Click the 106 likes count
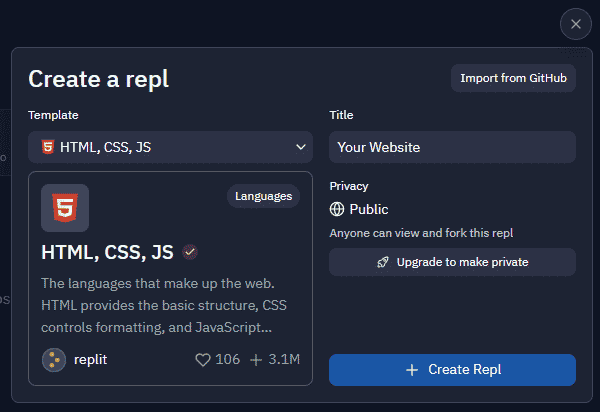Screen dimensions: 600x412 point(227,360)
